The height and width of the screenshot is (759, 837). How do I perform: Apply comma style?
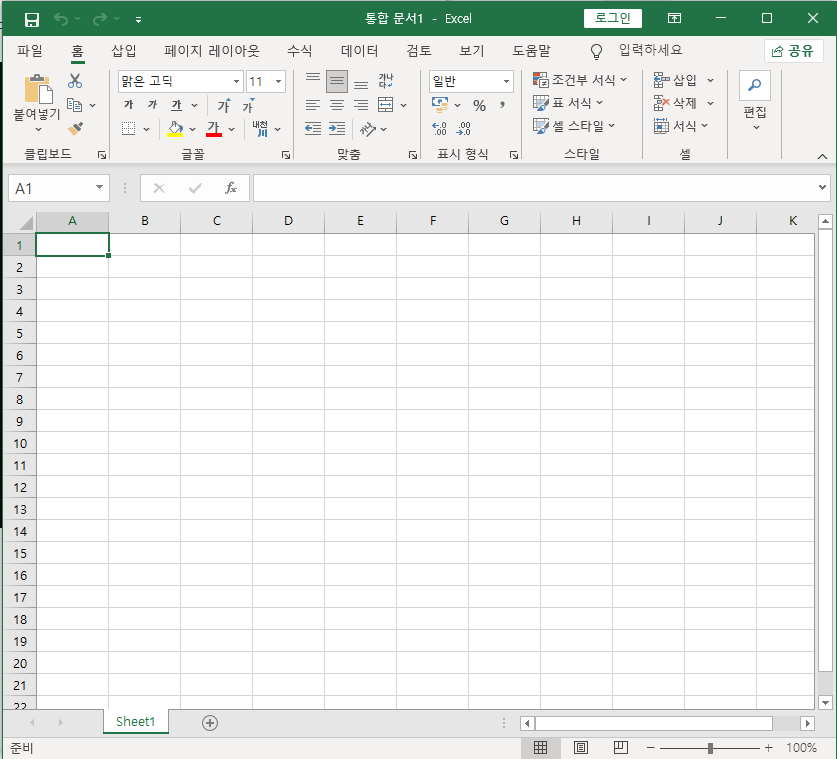[502, 105]
